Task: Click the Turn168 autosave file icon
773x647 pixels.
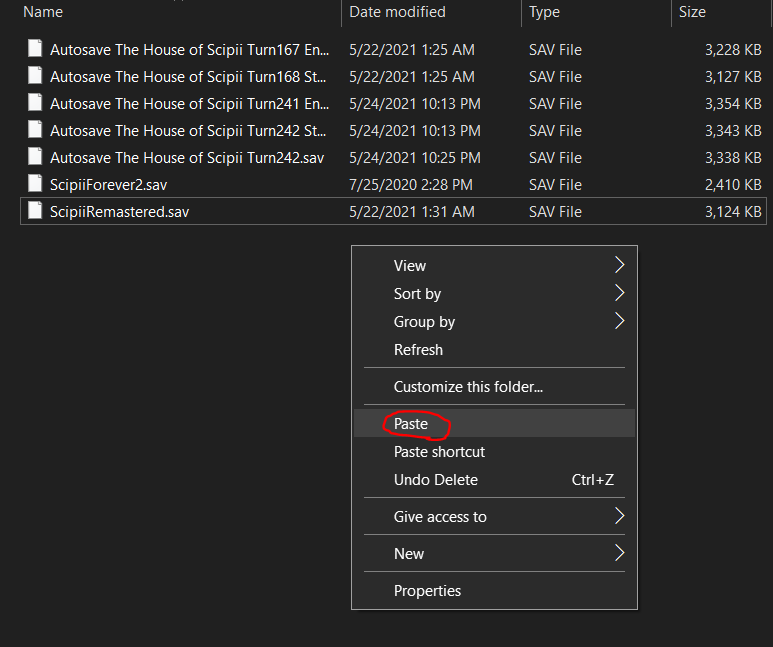Action: click(36, 77)
